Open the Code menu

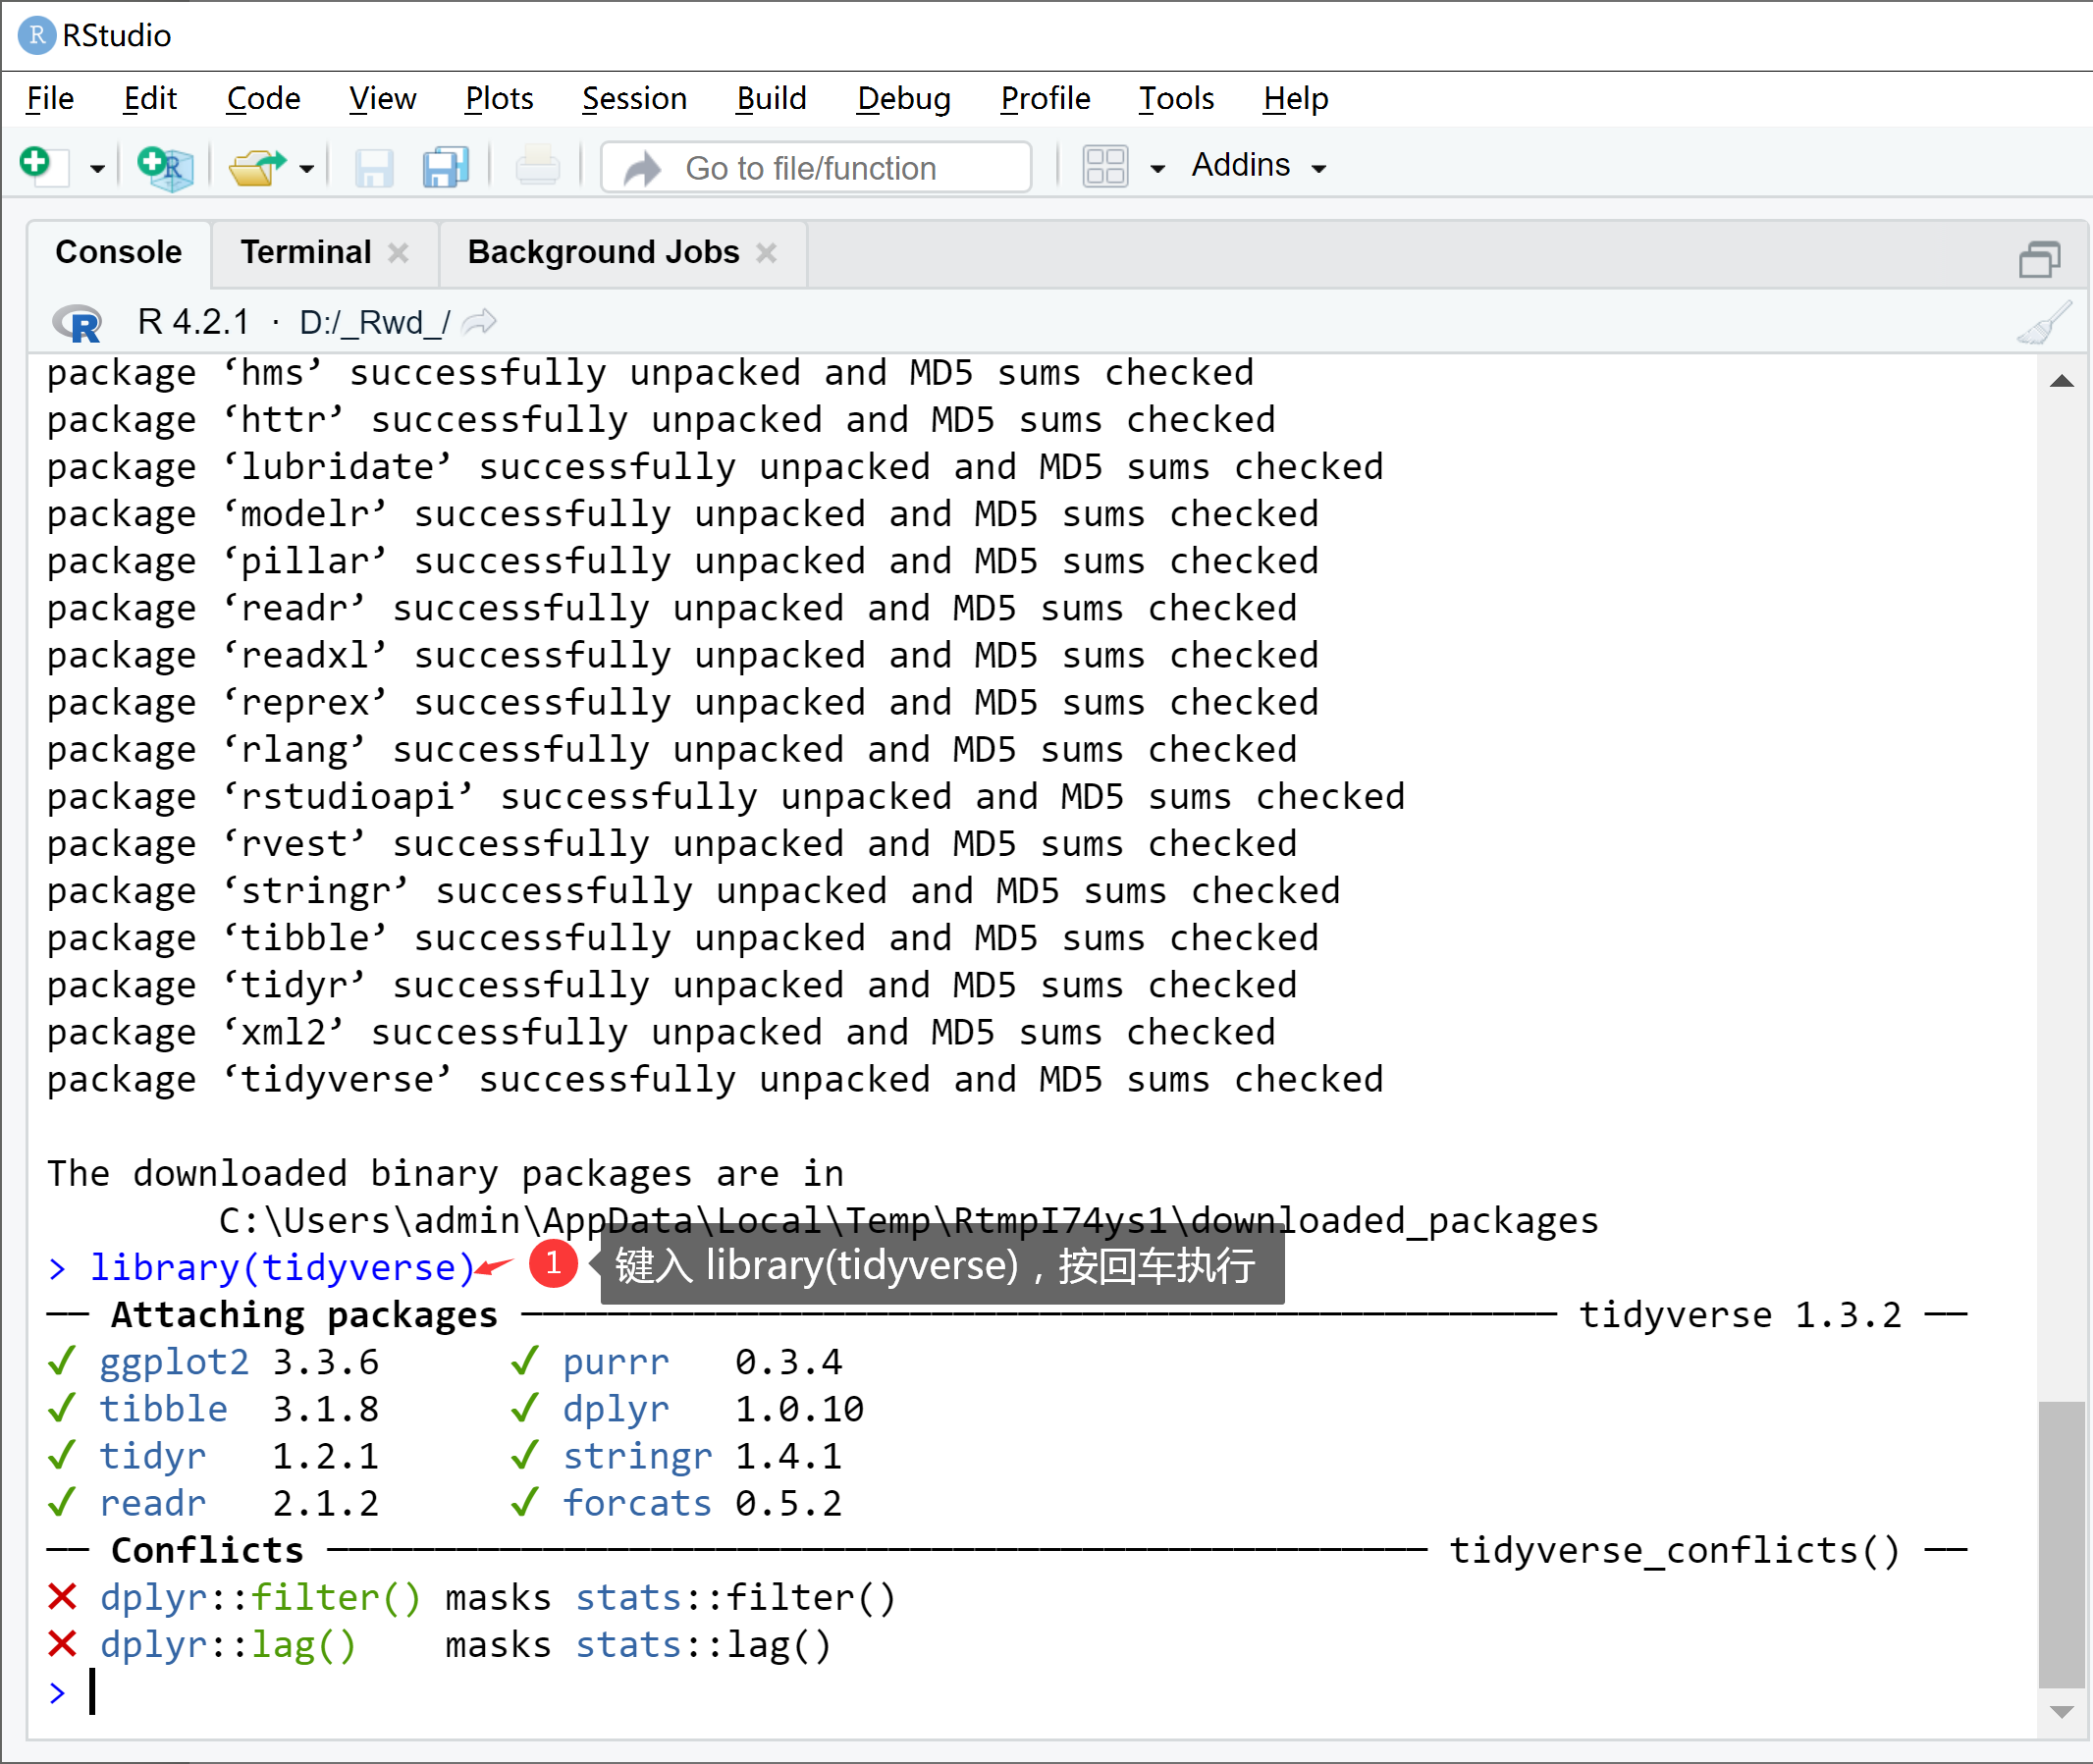[263, 98]
